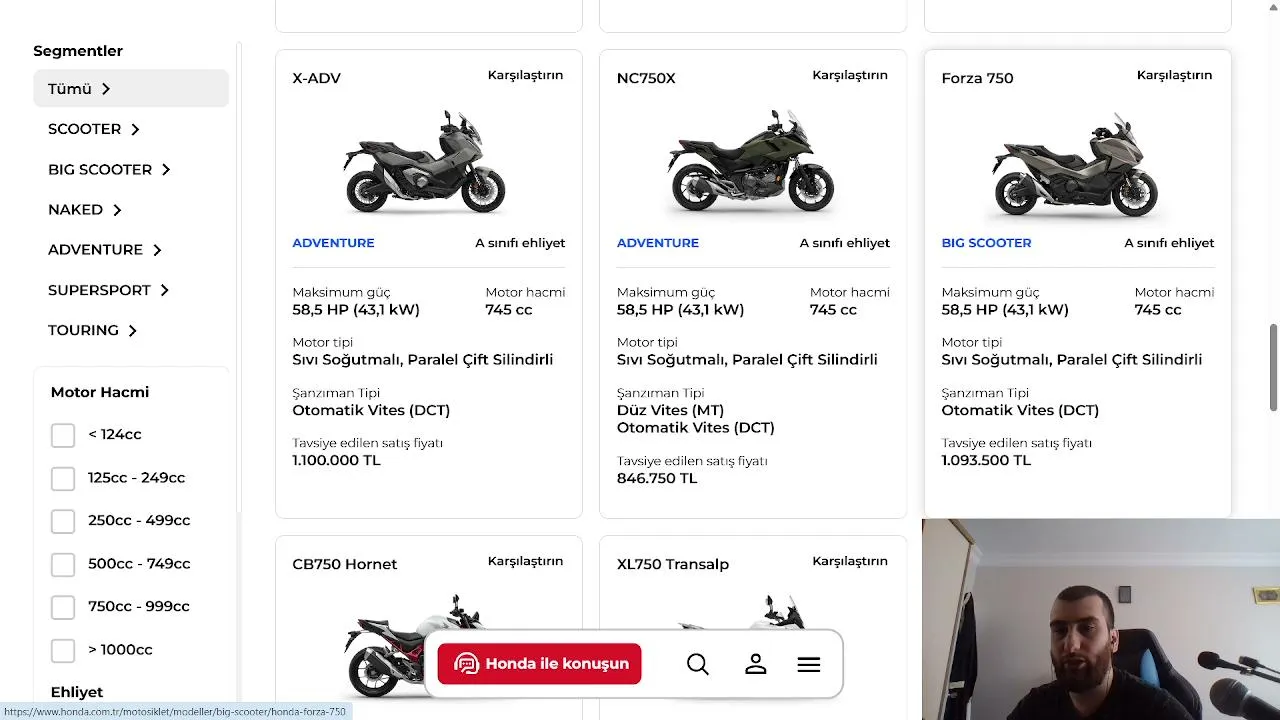The height and width of the screenshot is (720, 1280).
Task: Expand the SCOOTER segment chevron
Action: (x=135, y=129)
